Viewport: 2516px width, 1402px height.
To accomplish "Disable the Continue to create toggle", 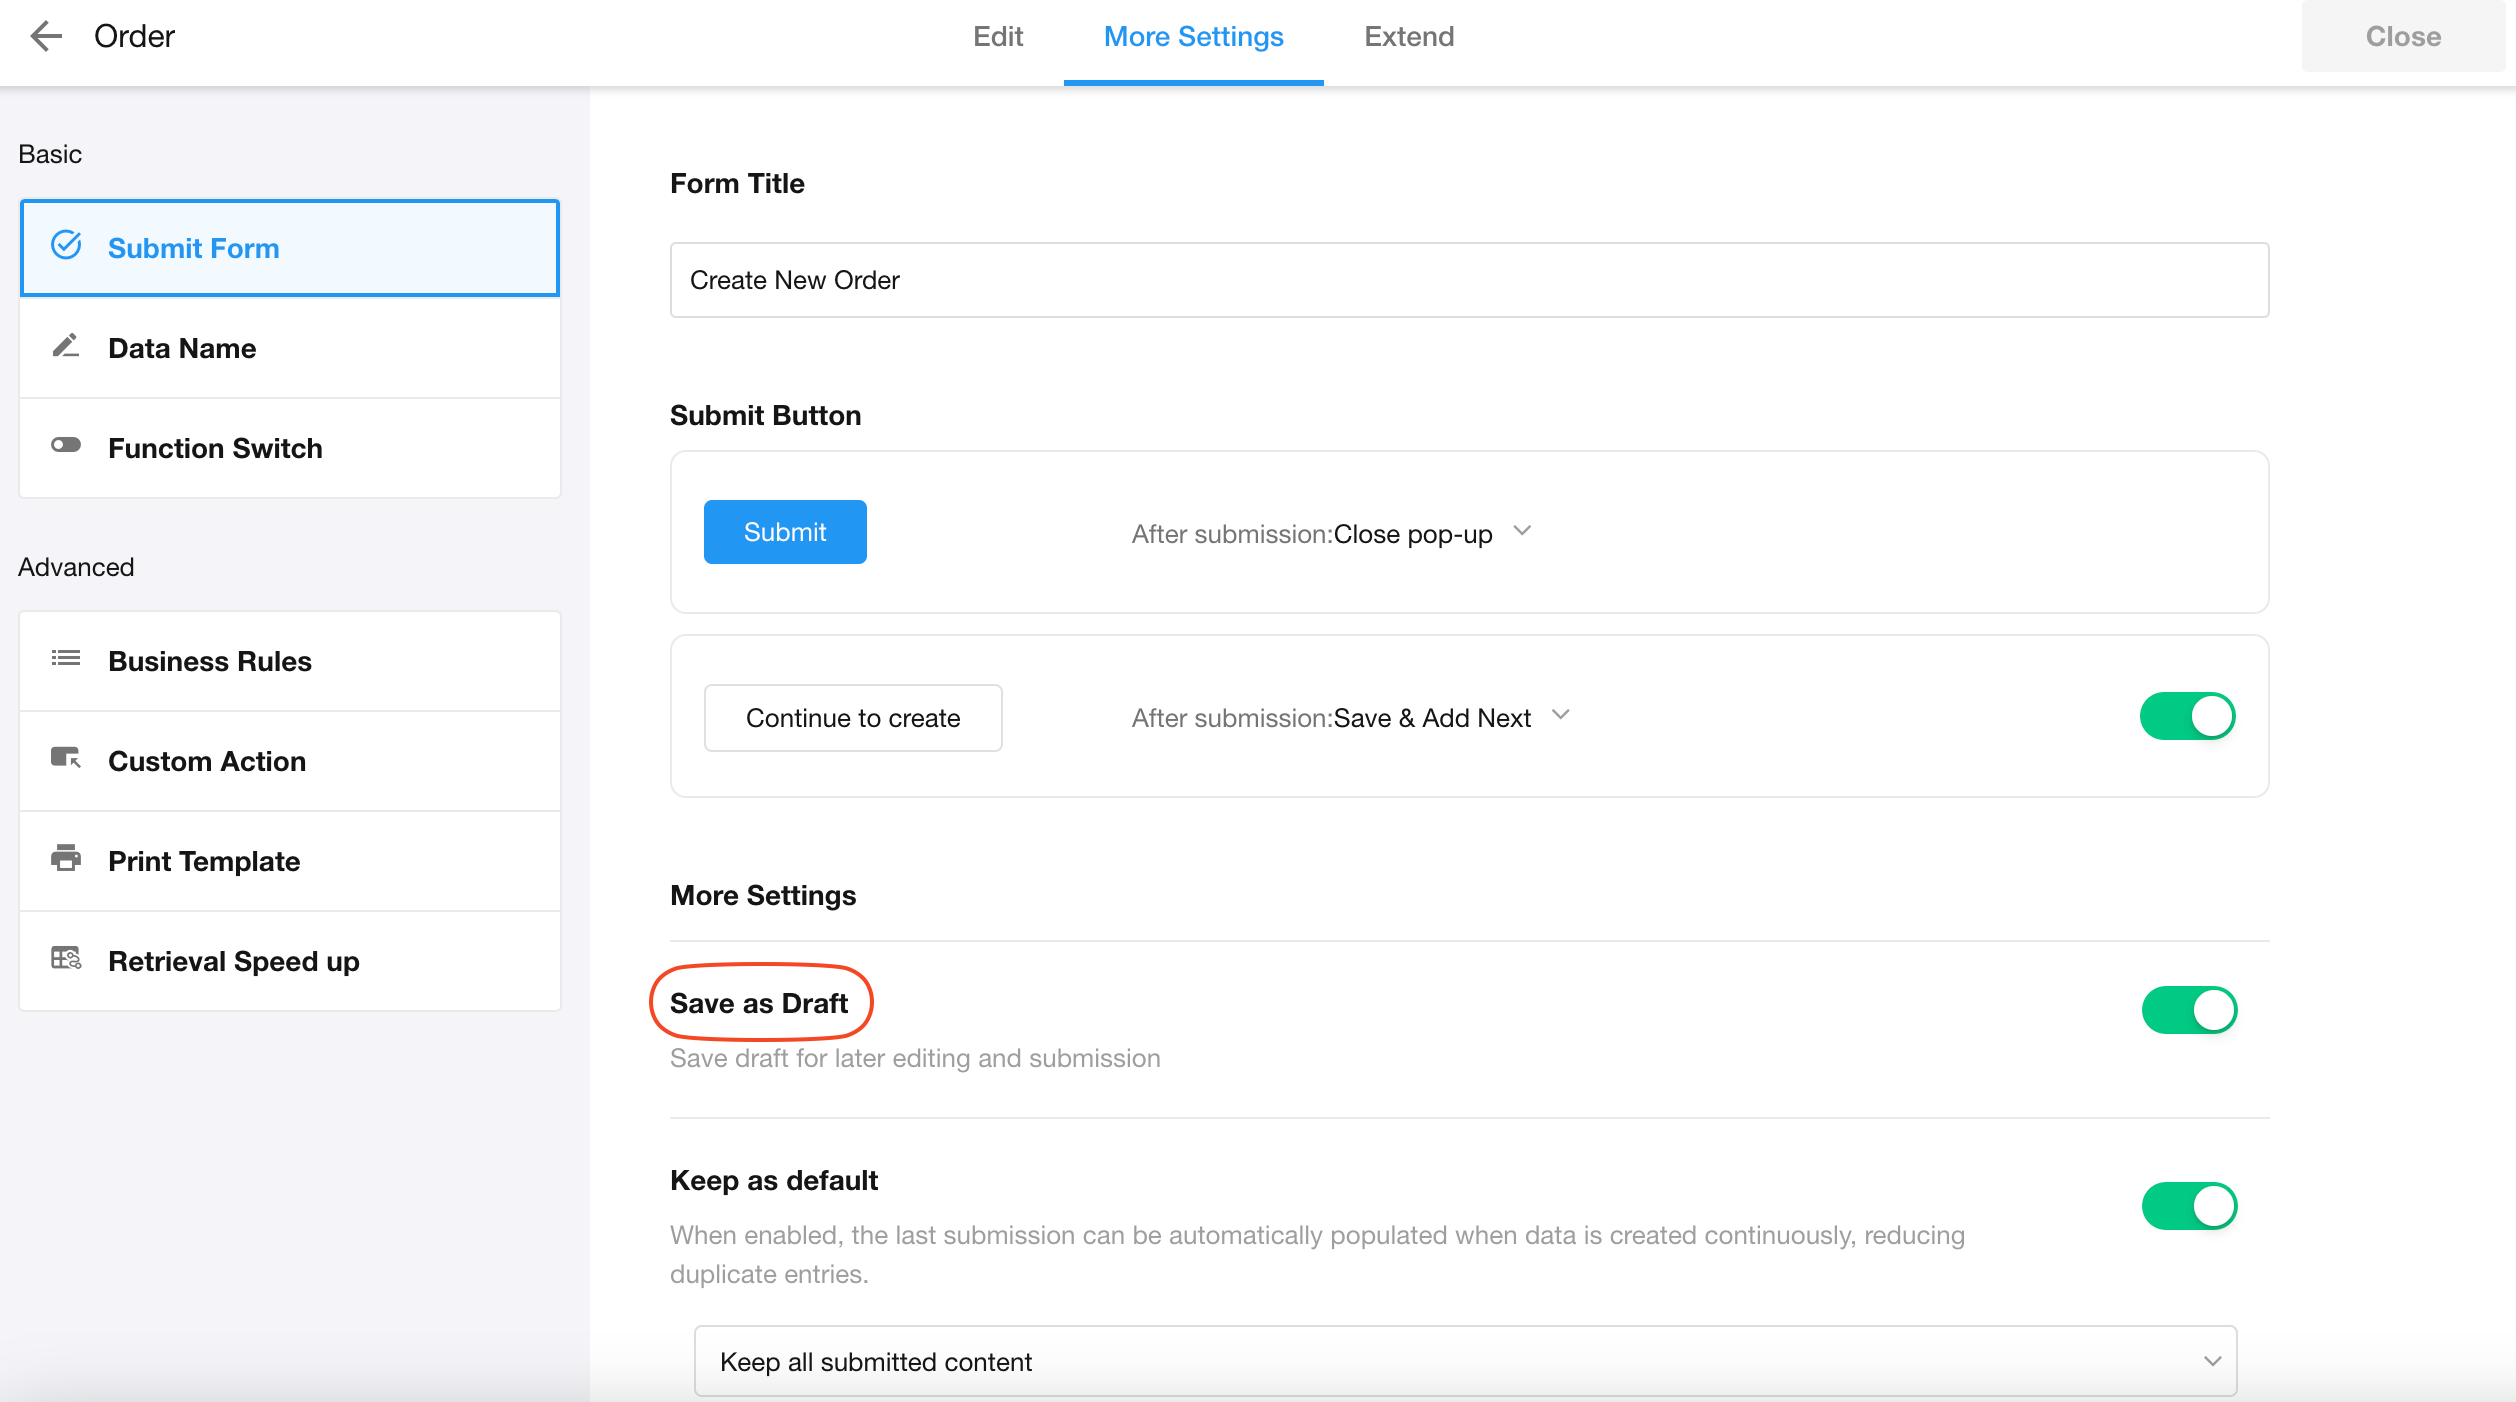I will 2187,717.
